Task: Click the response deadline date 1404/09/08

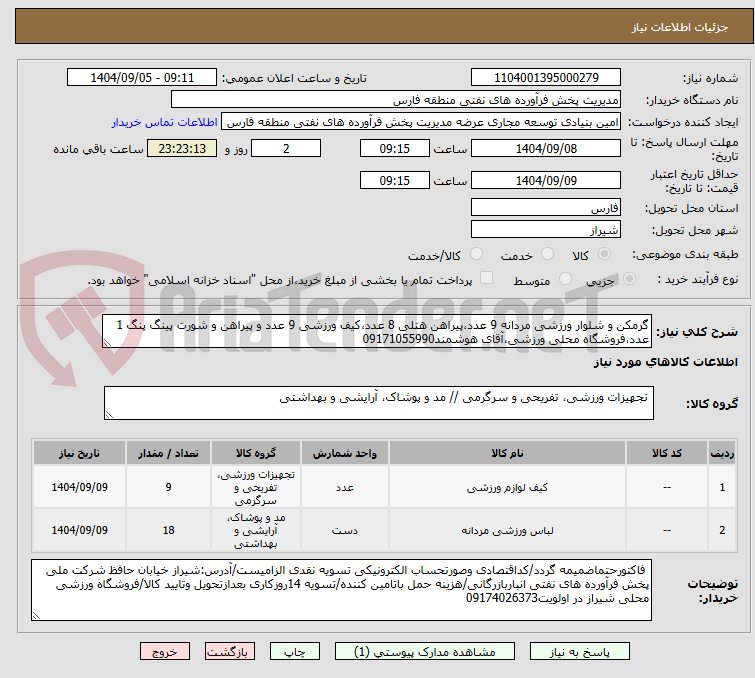Action: (x=546, y=148)
